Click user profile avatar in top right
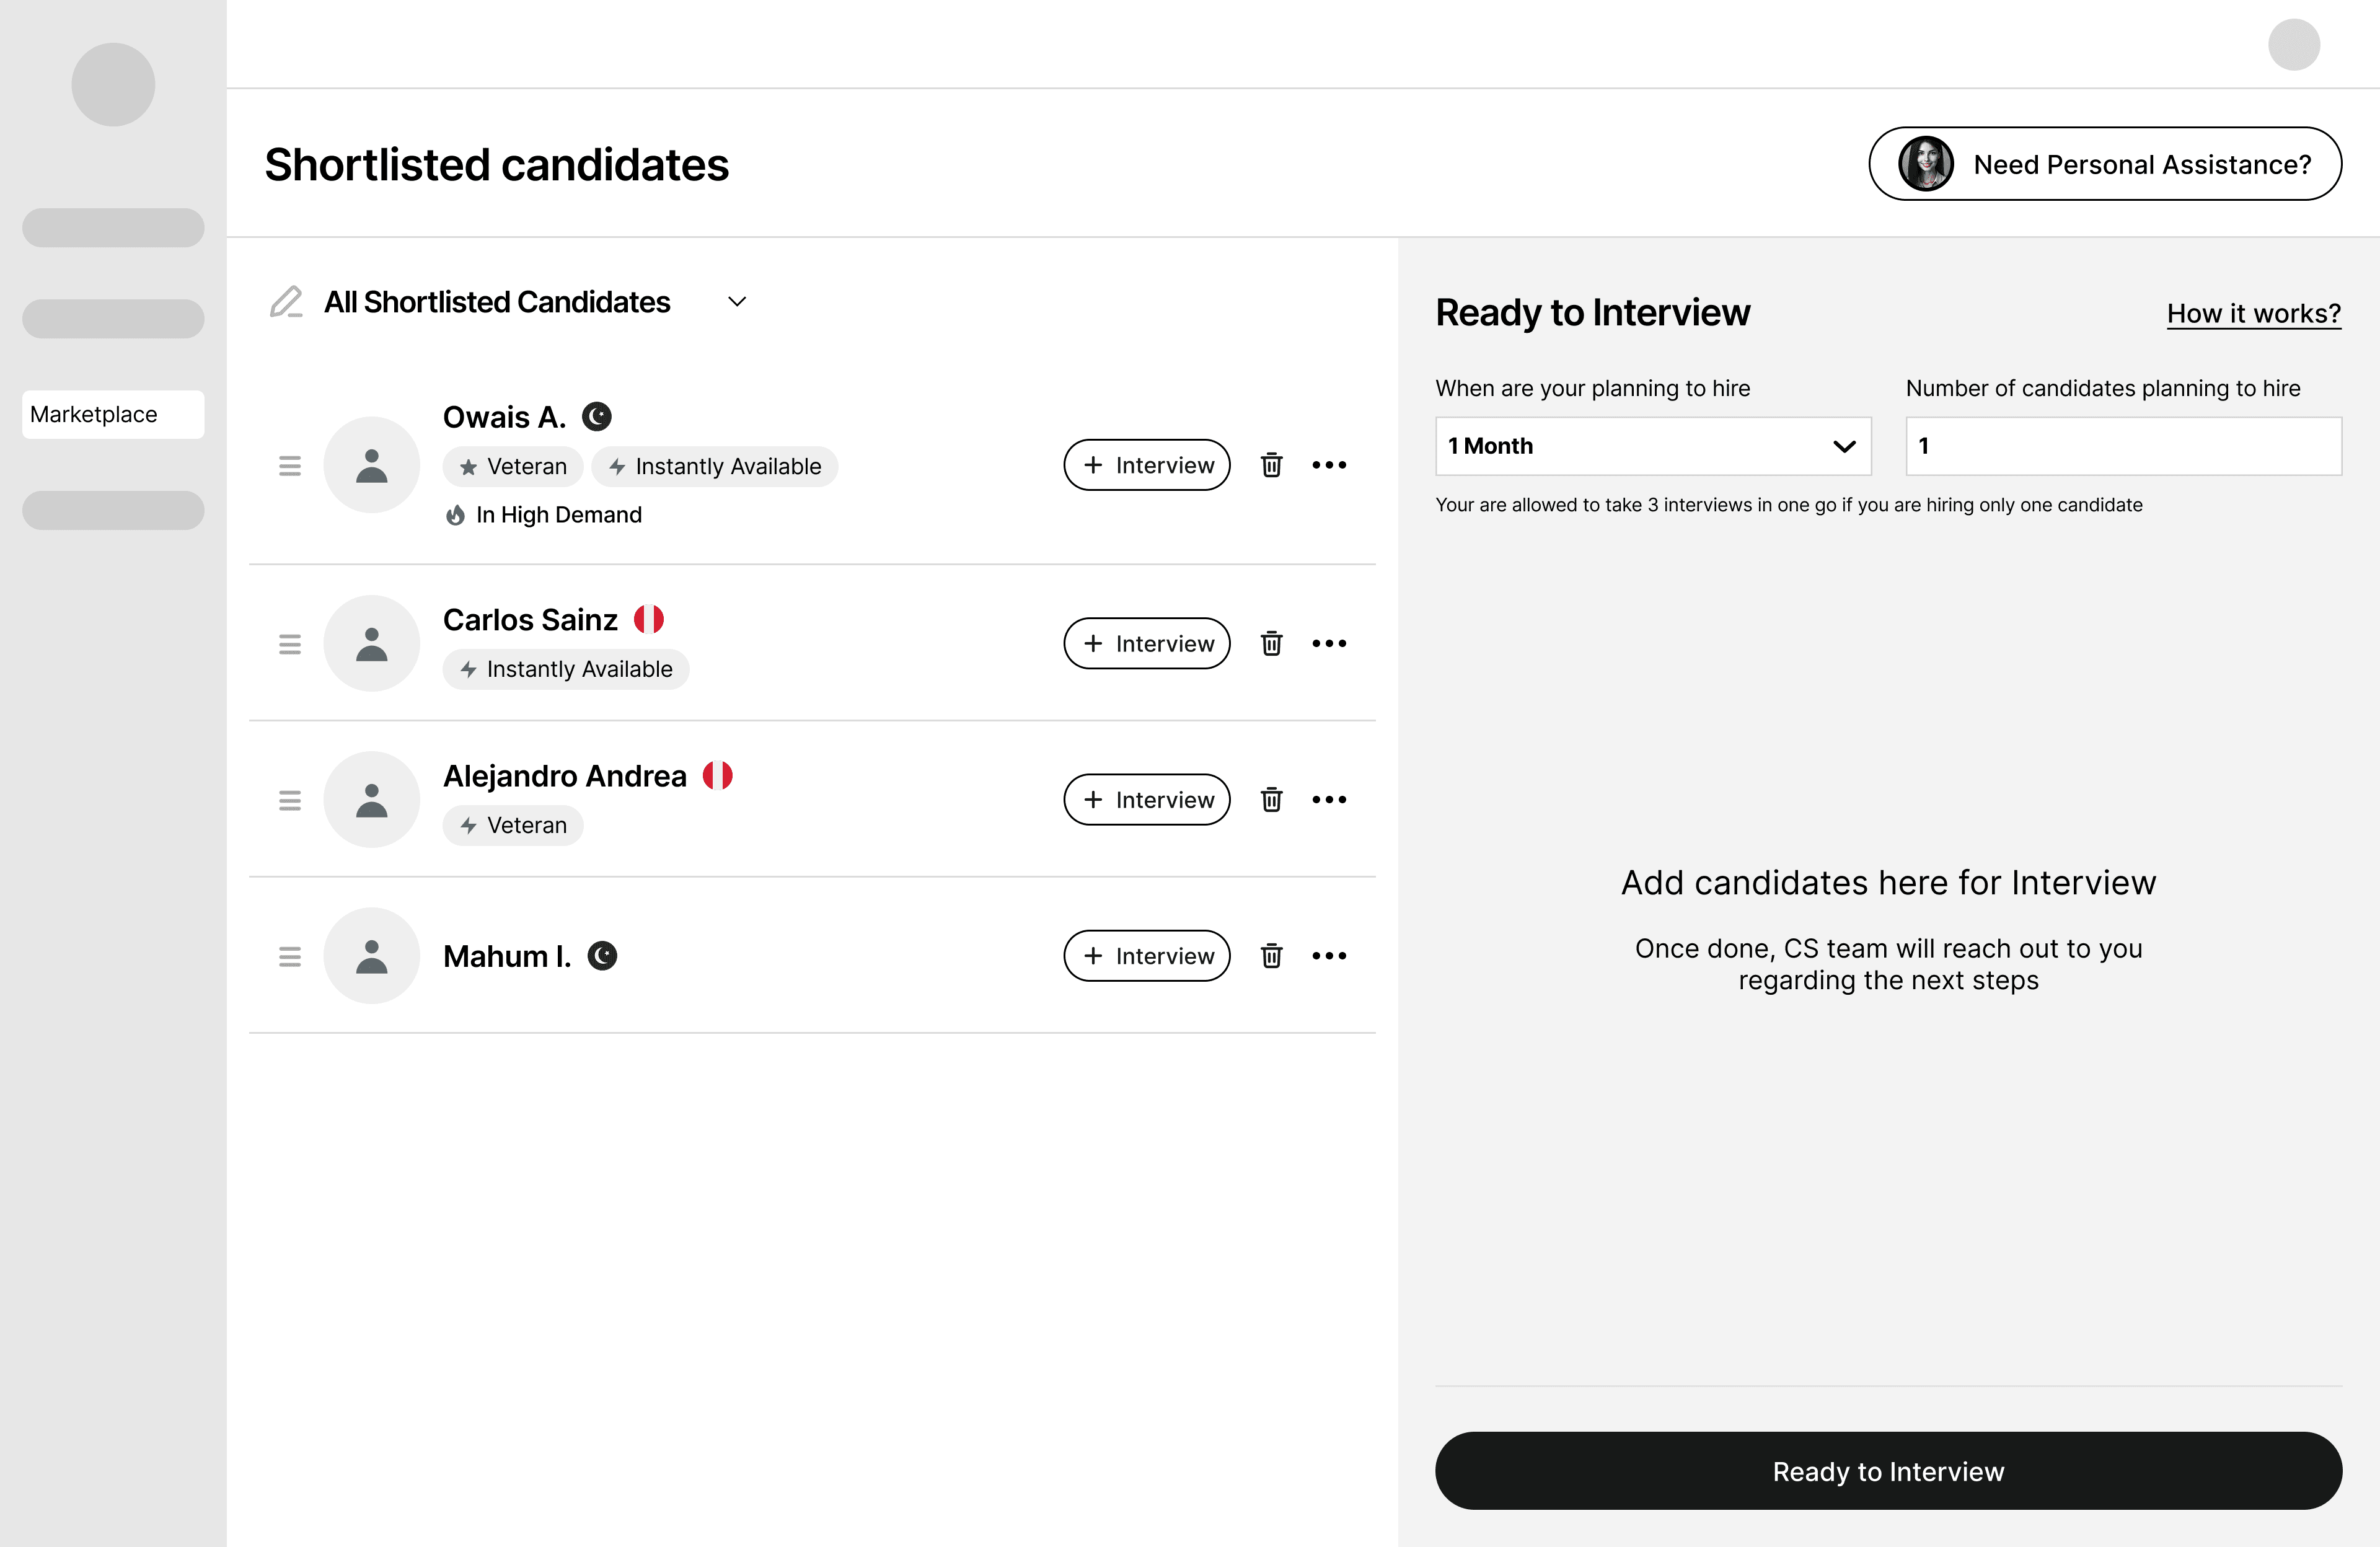 click(2293, 45)
